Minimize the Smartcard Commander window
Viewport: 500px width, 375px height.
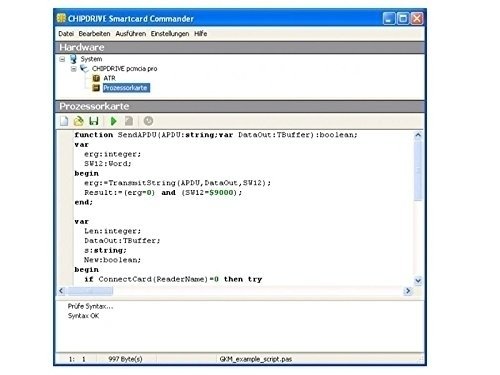tap(389, 19)
